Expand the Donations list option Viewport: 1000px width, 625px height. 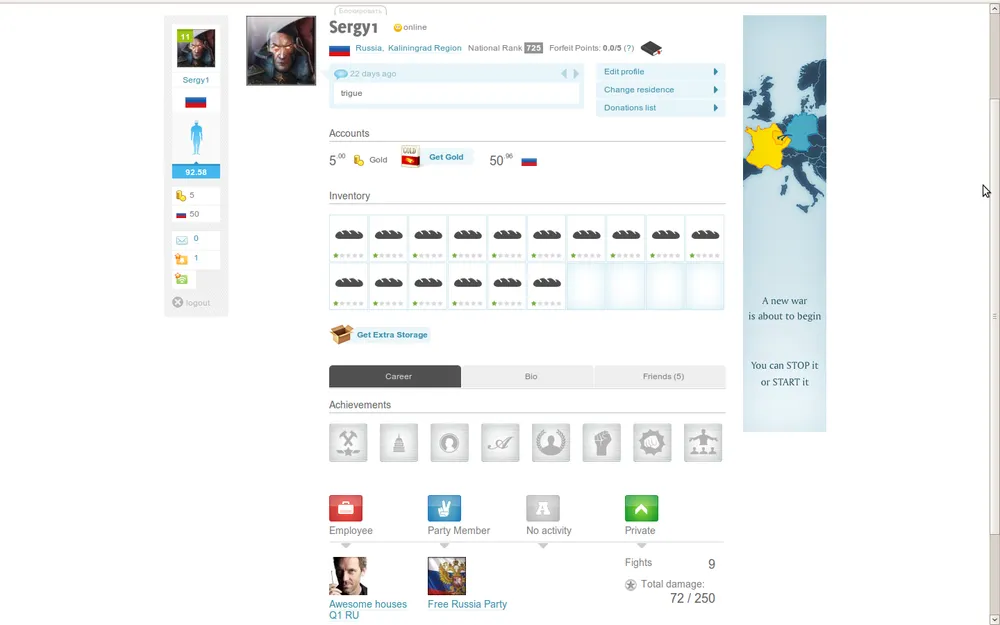[x=660, y=108]
